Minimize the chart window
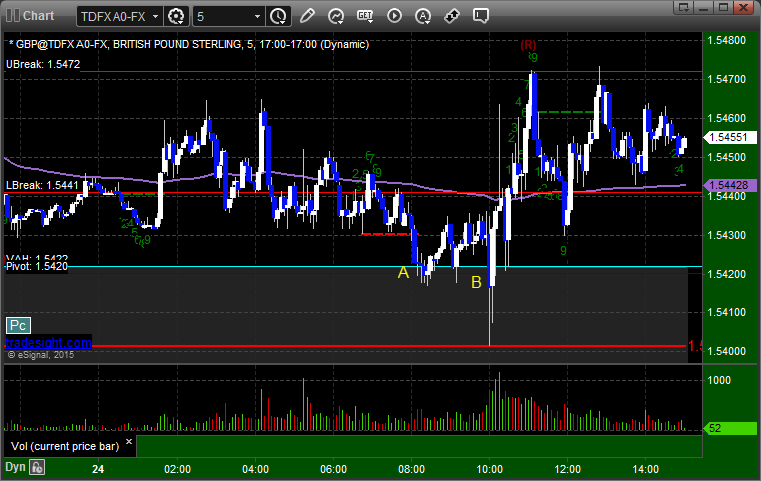The height and width of the screenshot is (481, 761). pyautogui.click(x=704, y=7)
